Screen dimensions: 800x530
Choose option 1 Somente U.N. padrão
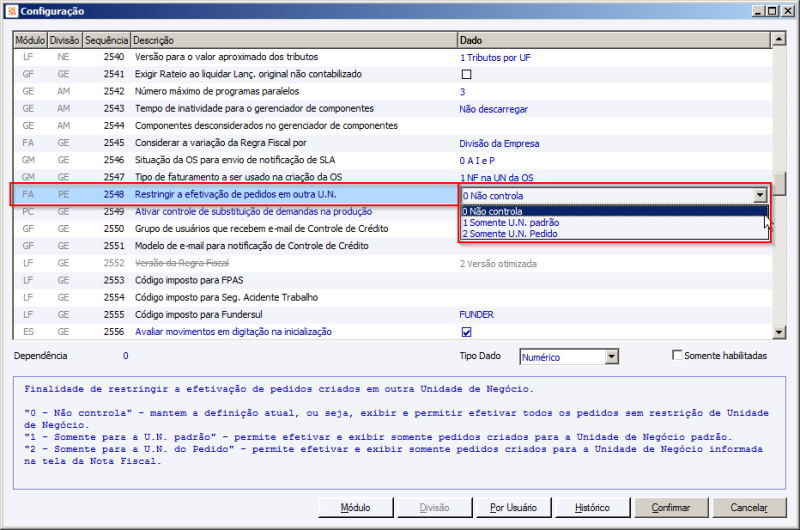[614, 222]
